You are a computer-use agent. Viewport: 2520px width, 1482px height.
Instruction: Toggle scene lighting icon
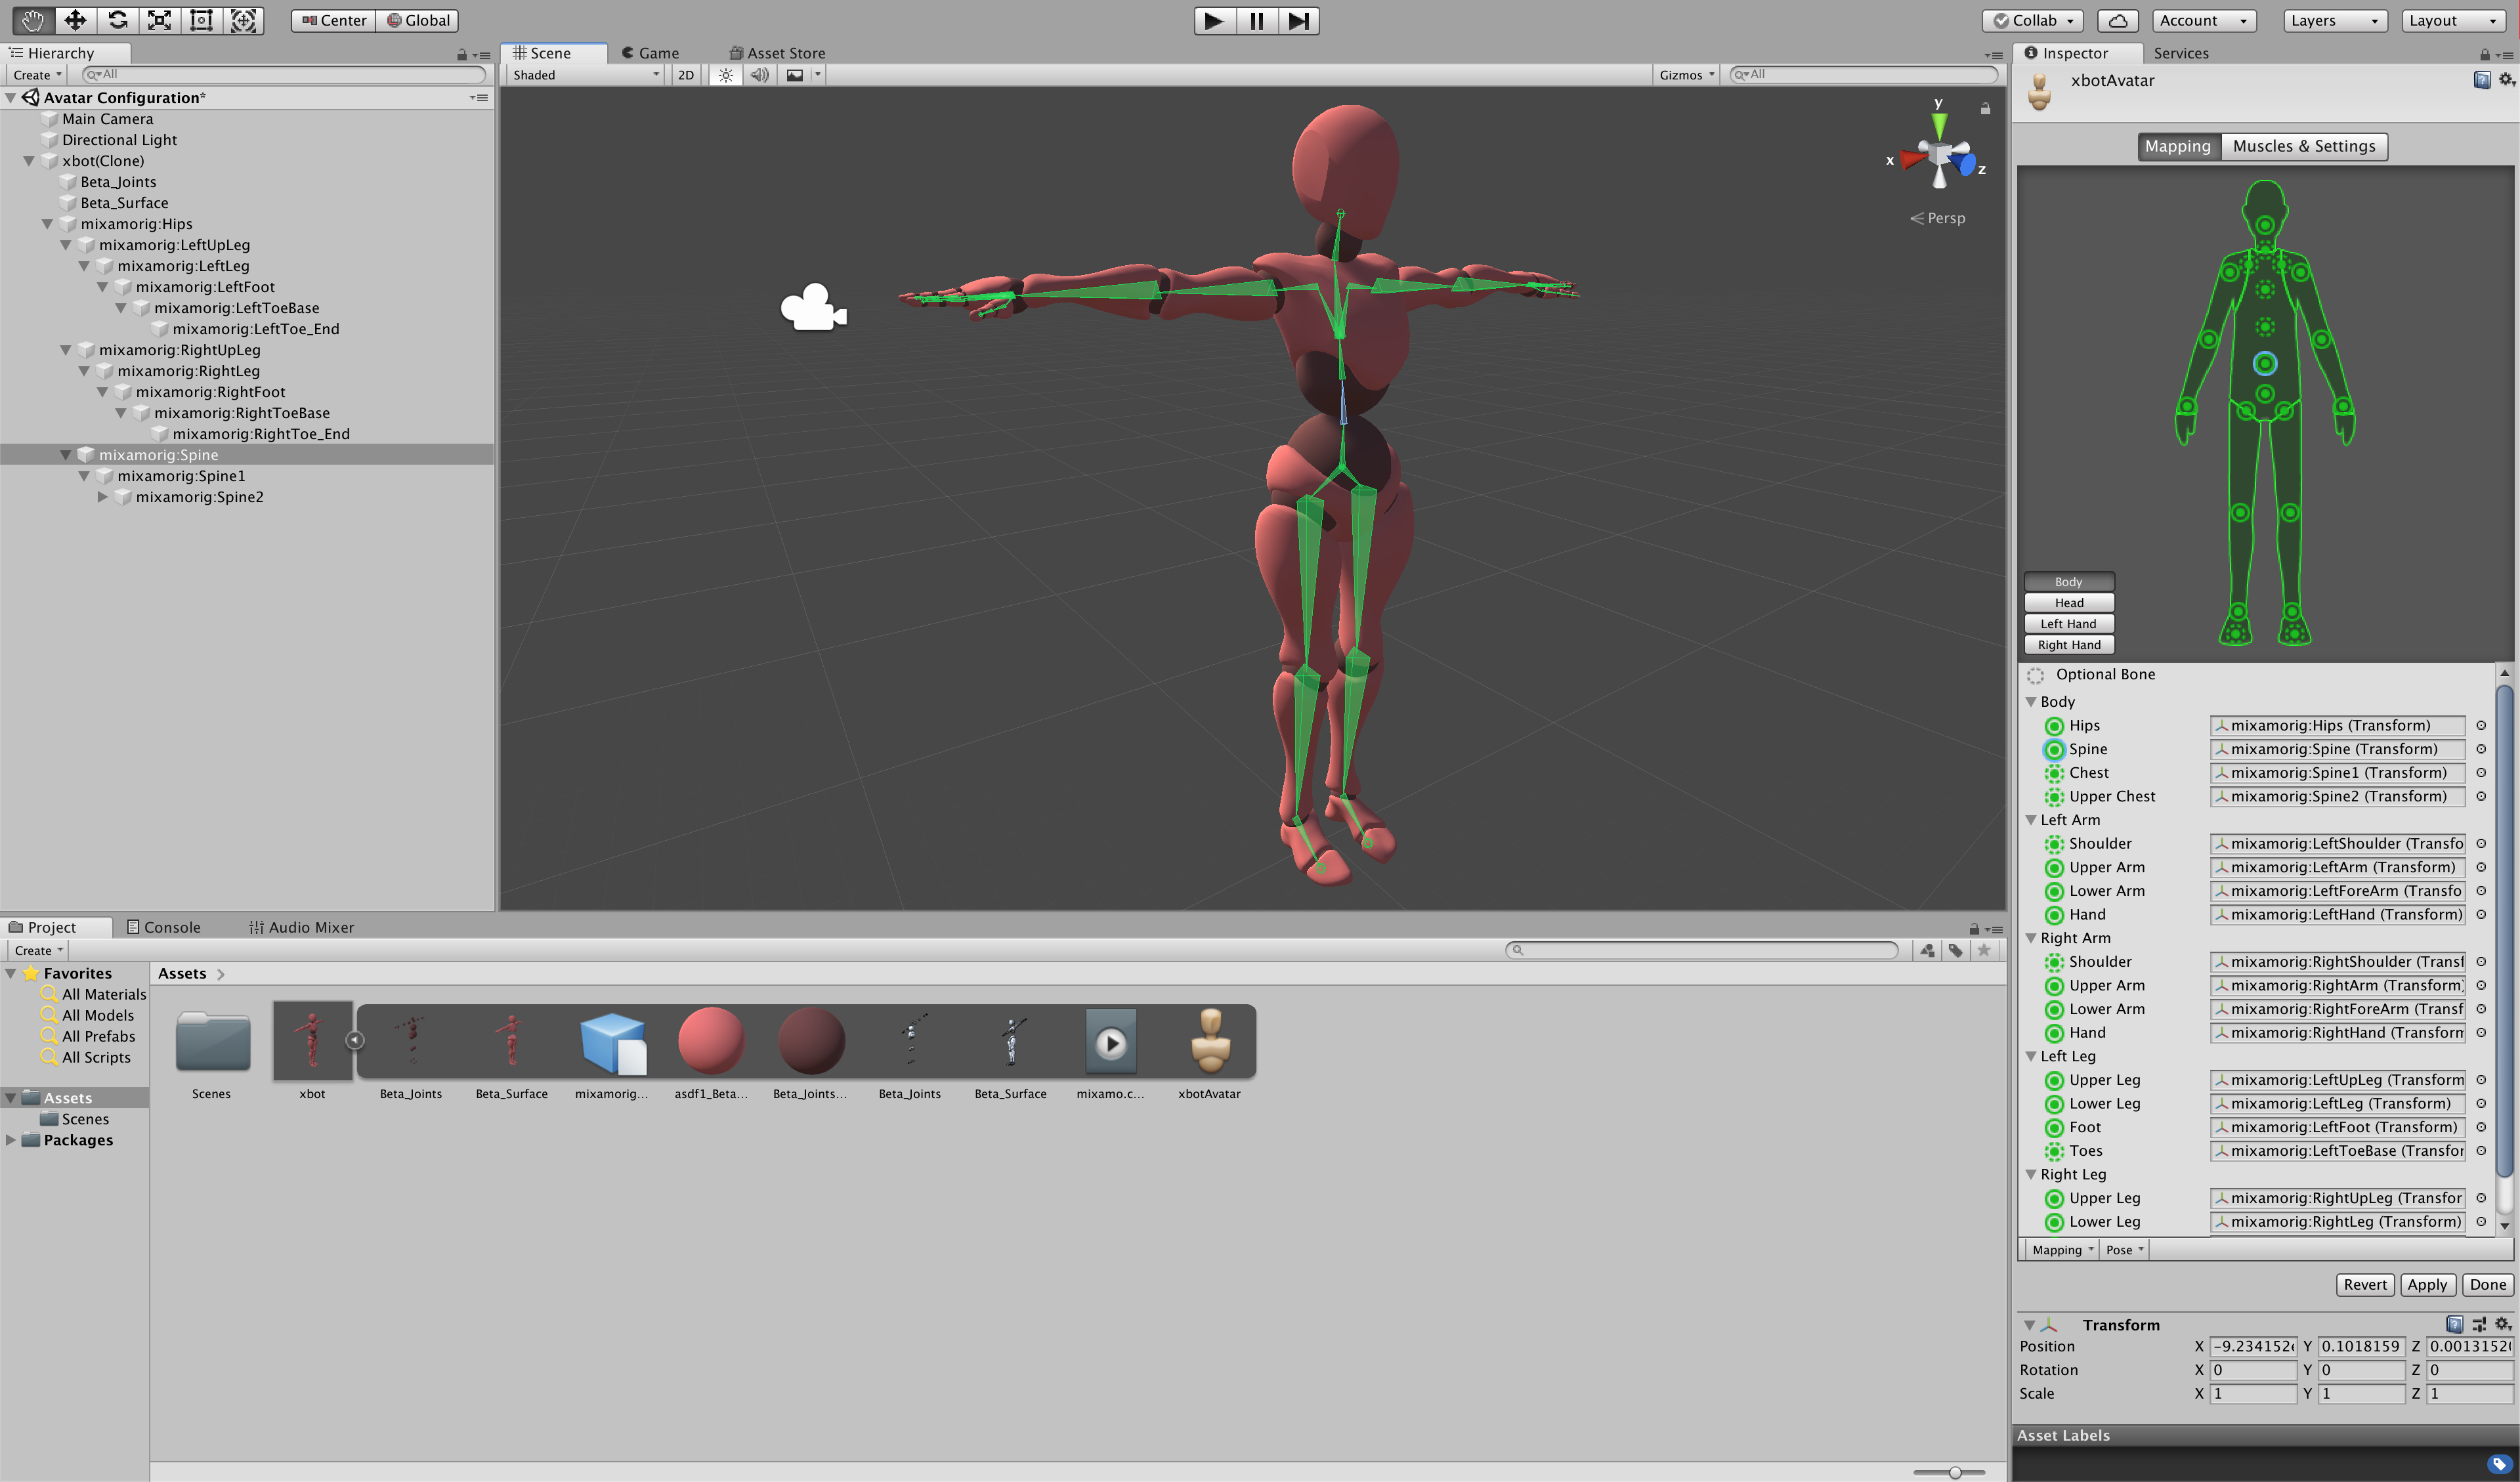click(725, 75)
